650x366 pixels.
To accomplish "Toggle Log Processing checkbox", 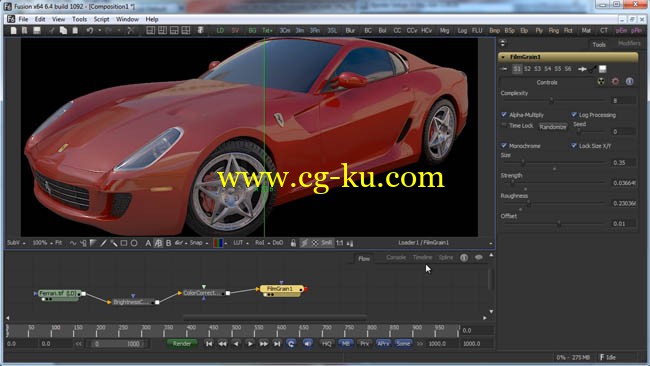I will click(574, 115).
